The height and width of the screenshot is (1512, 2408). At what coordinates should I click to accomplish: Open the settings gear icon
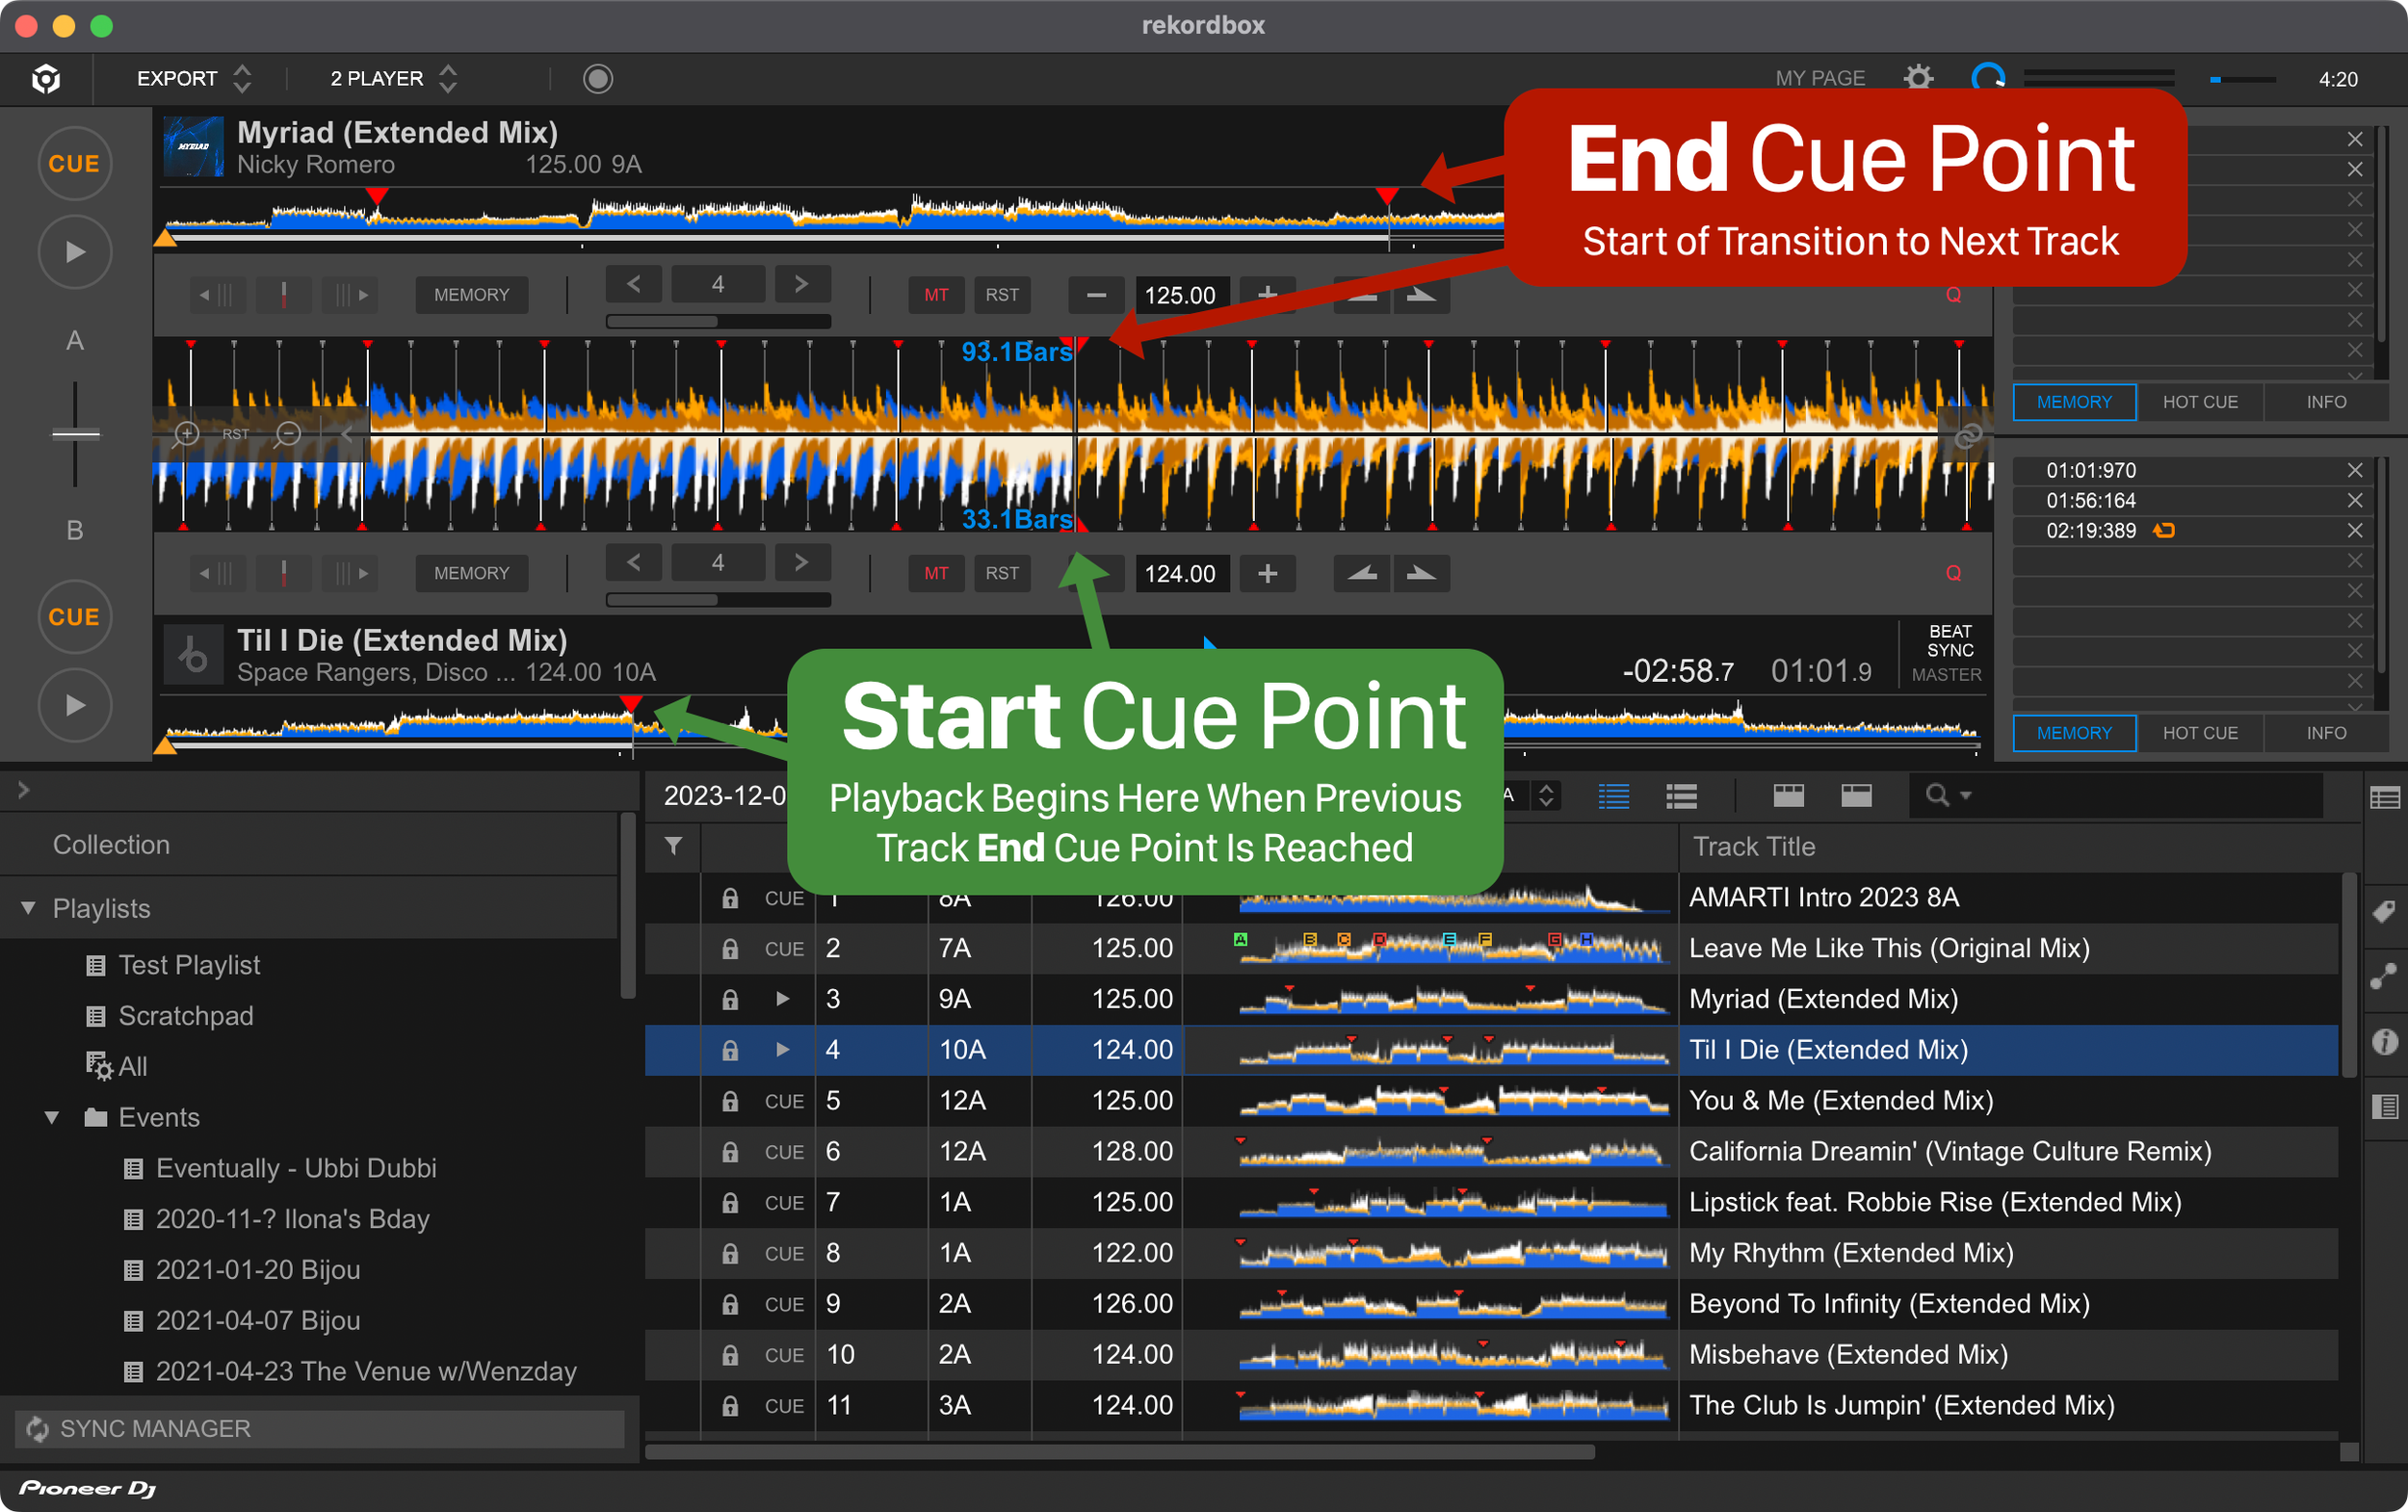click(x=1917, y=78)
